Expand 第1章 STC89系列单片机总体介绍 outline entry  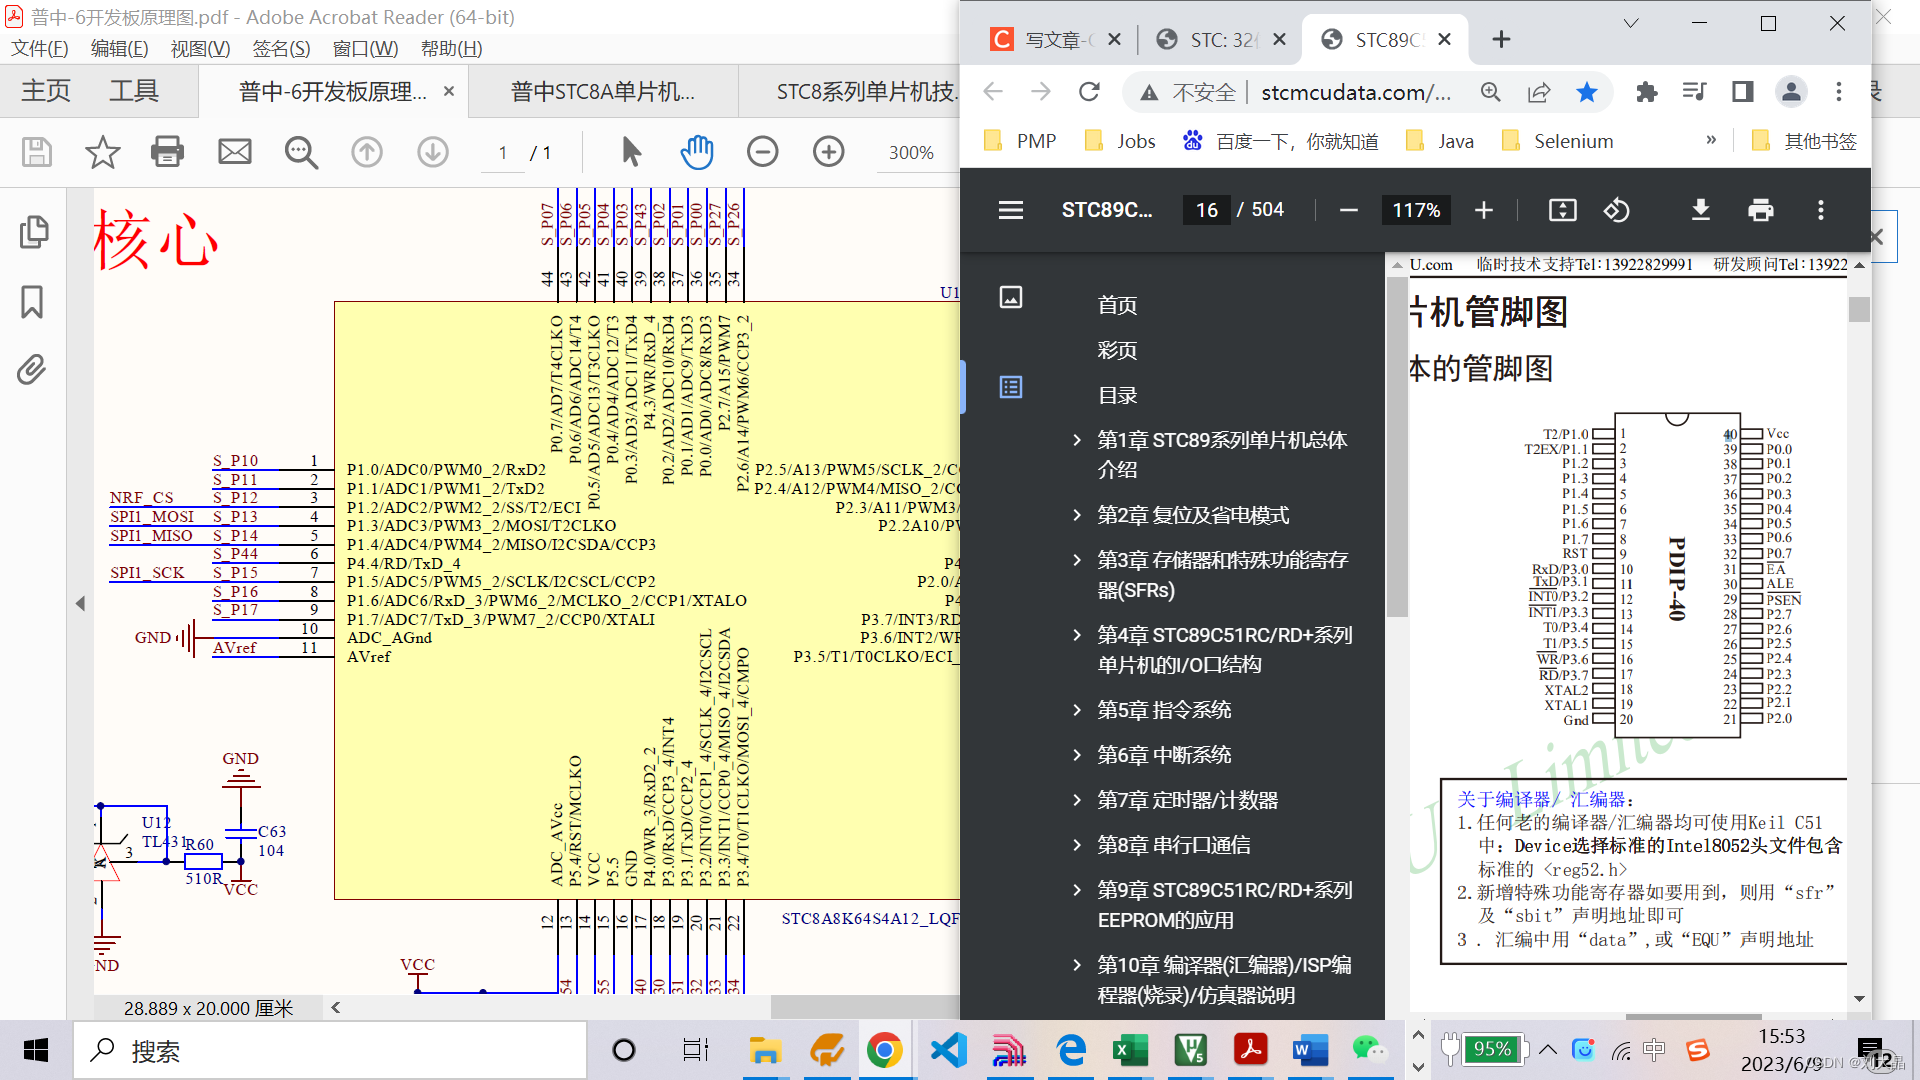[1077, 440]
